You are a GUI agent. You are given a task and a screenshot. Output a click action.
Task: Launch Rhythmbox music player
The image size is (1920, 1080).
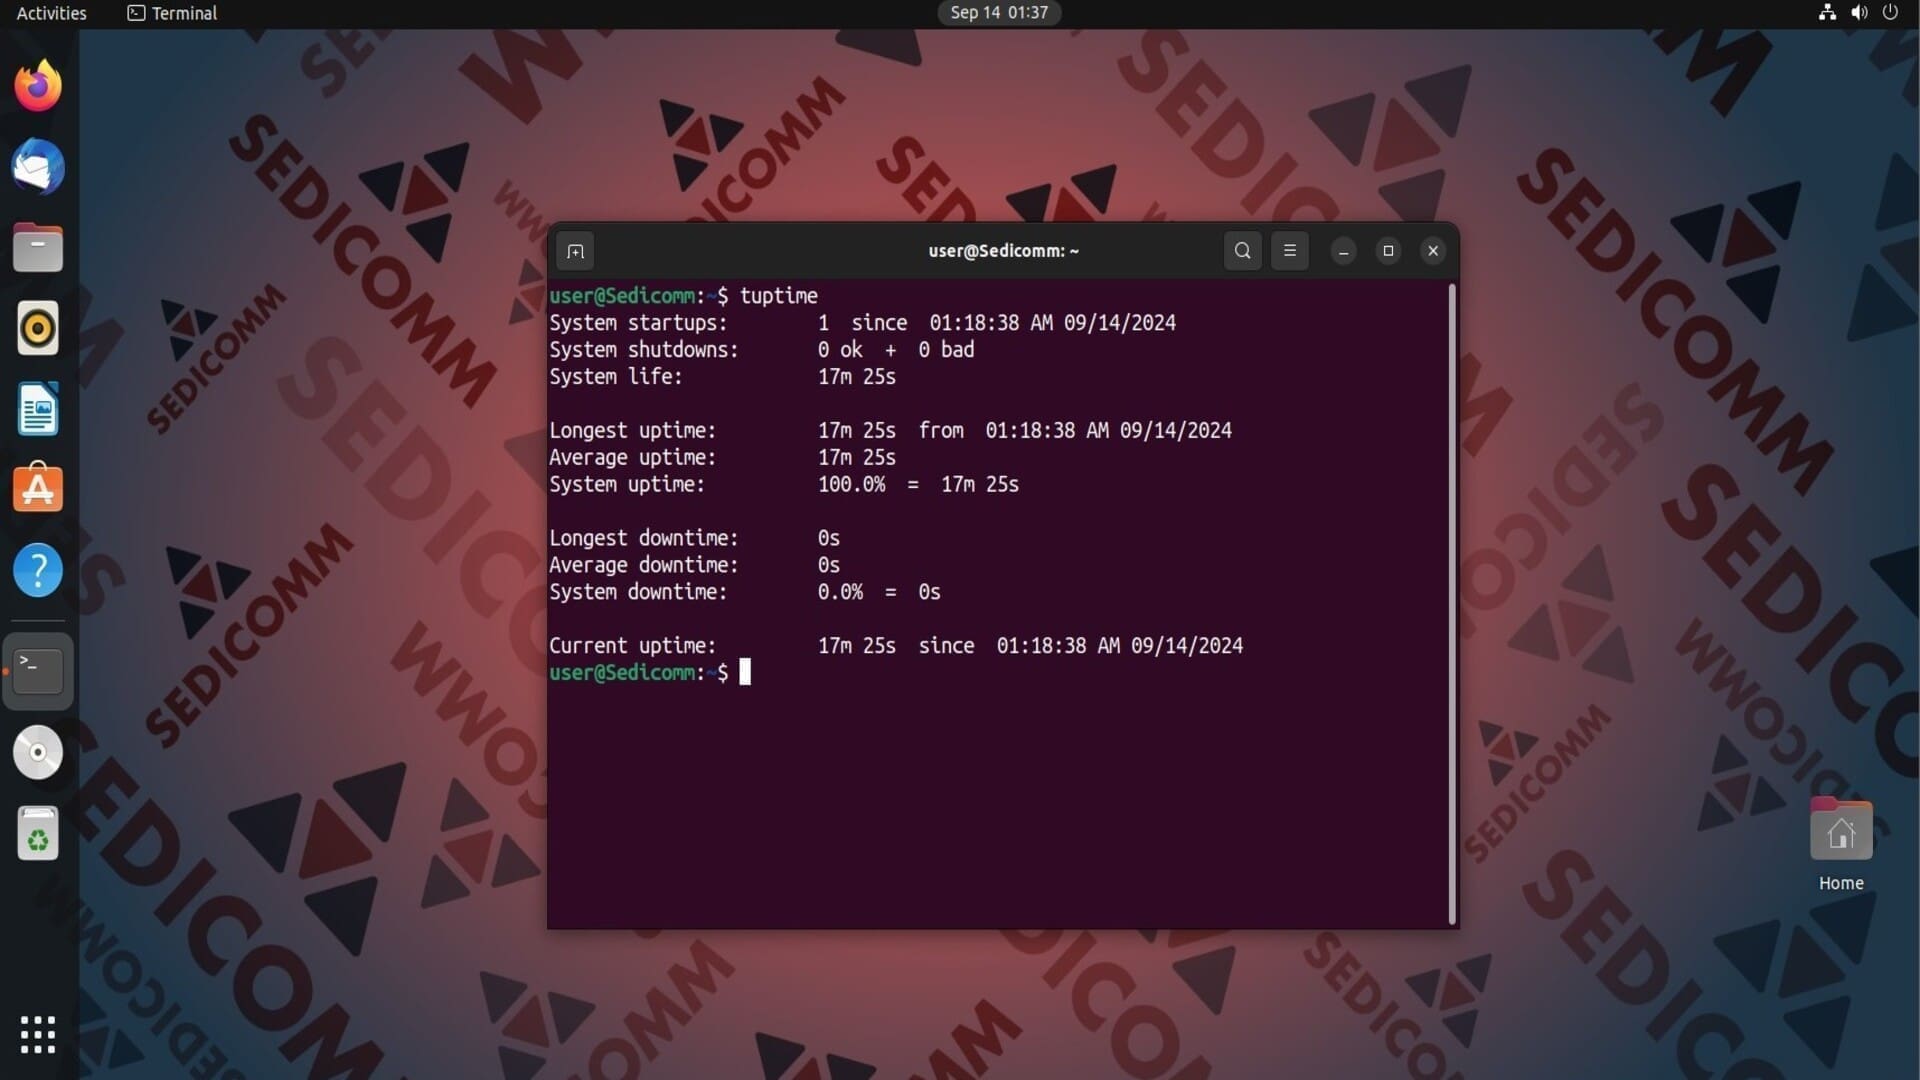point(38,328)
